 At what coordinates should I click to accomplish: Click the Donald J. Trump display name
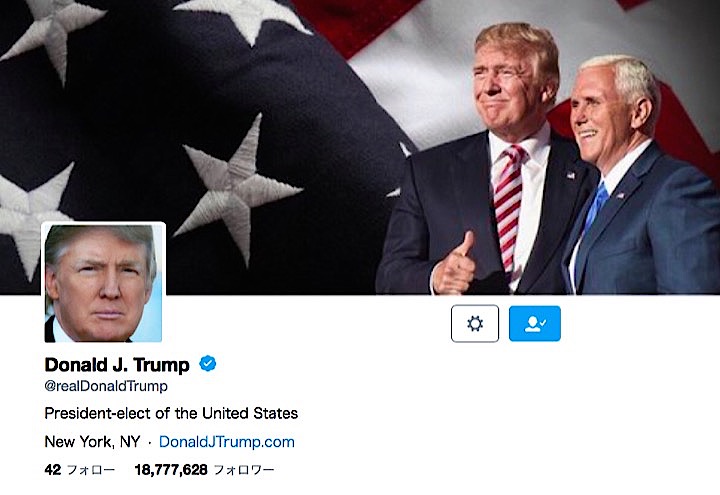click(117, 365)
